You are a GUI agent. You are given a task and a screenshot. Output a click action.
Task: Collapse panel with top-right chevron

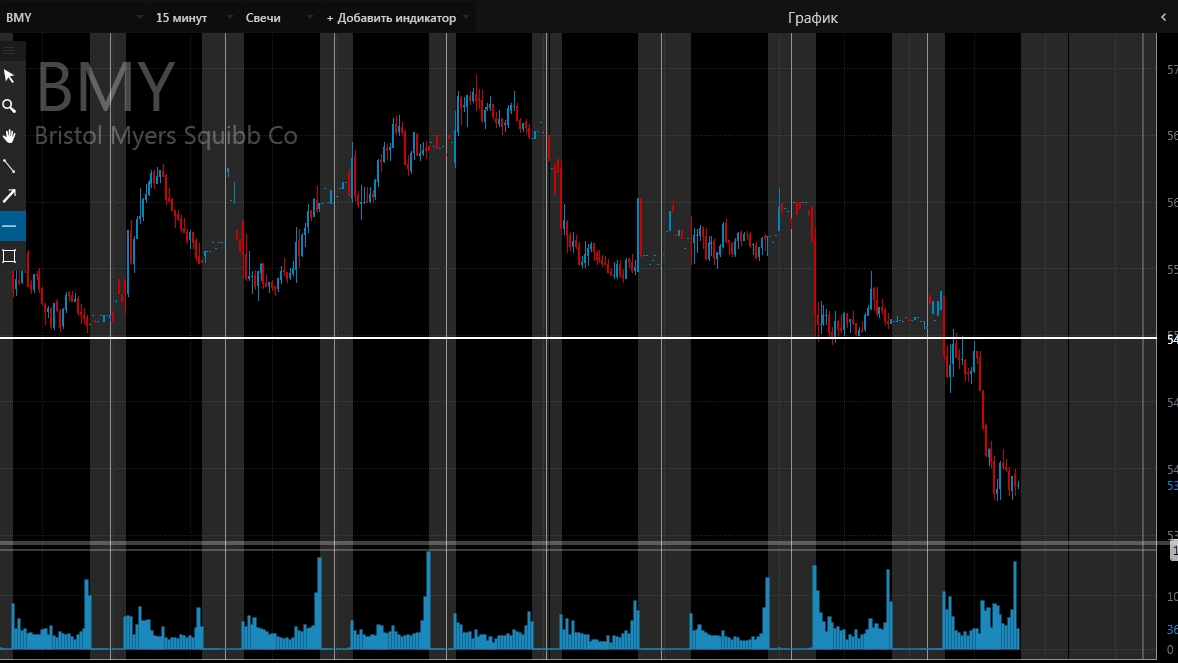pyautogui.click(x=1163, y=17)
